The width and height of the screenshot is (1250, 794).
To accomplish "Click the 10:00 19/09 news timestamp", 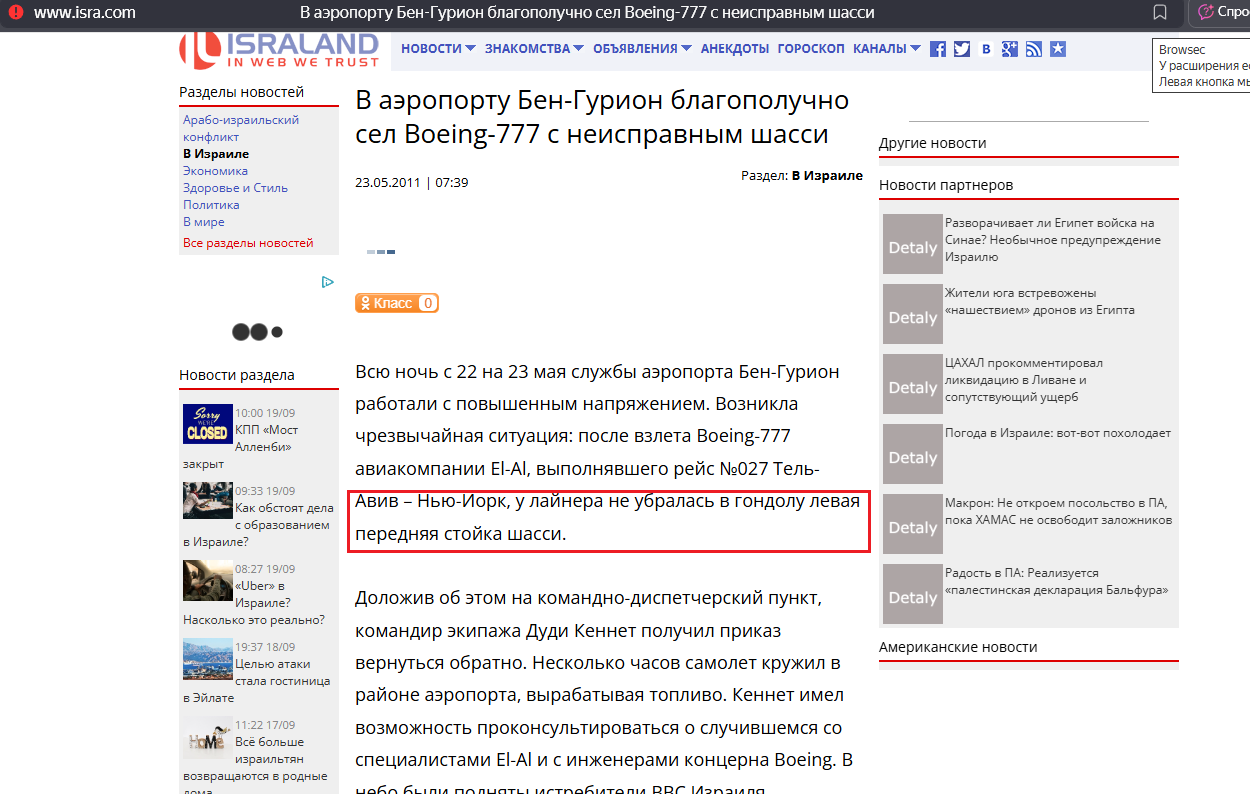I will [x=265, y=413].
